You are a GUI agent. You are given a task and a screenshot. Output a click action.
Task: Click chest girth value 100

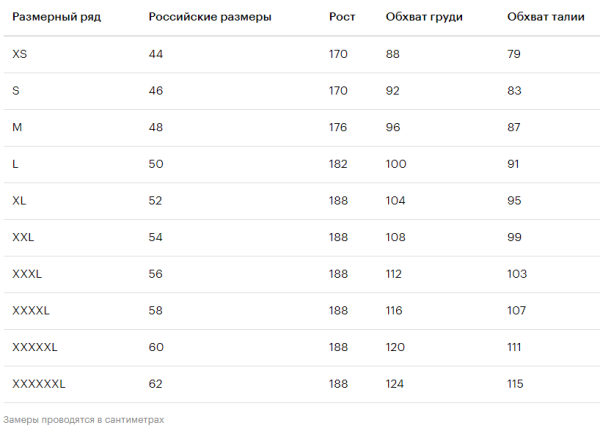396,164
